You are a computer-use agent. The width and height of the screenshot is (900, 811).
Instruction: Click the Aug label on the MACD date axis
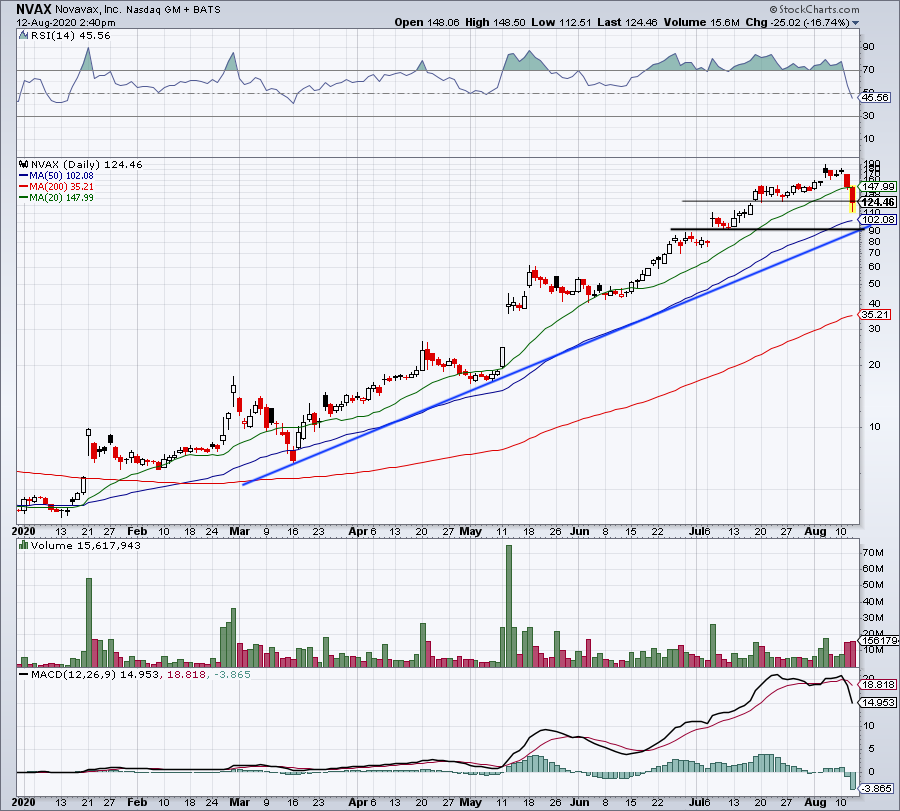(815, 802)
